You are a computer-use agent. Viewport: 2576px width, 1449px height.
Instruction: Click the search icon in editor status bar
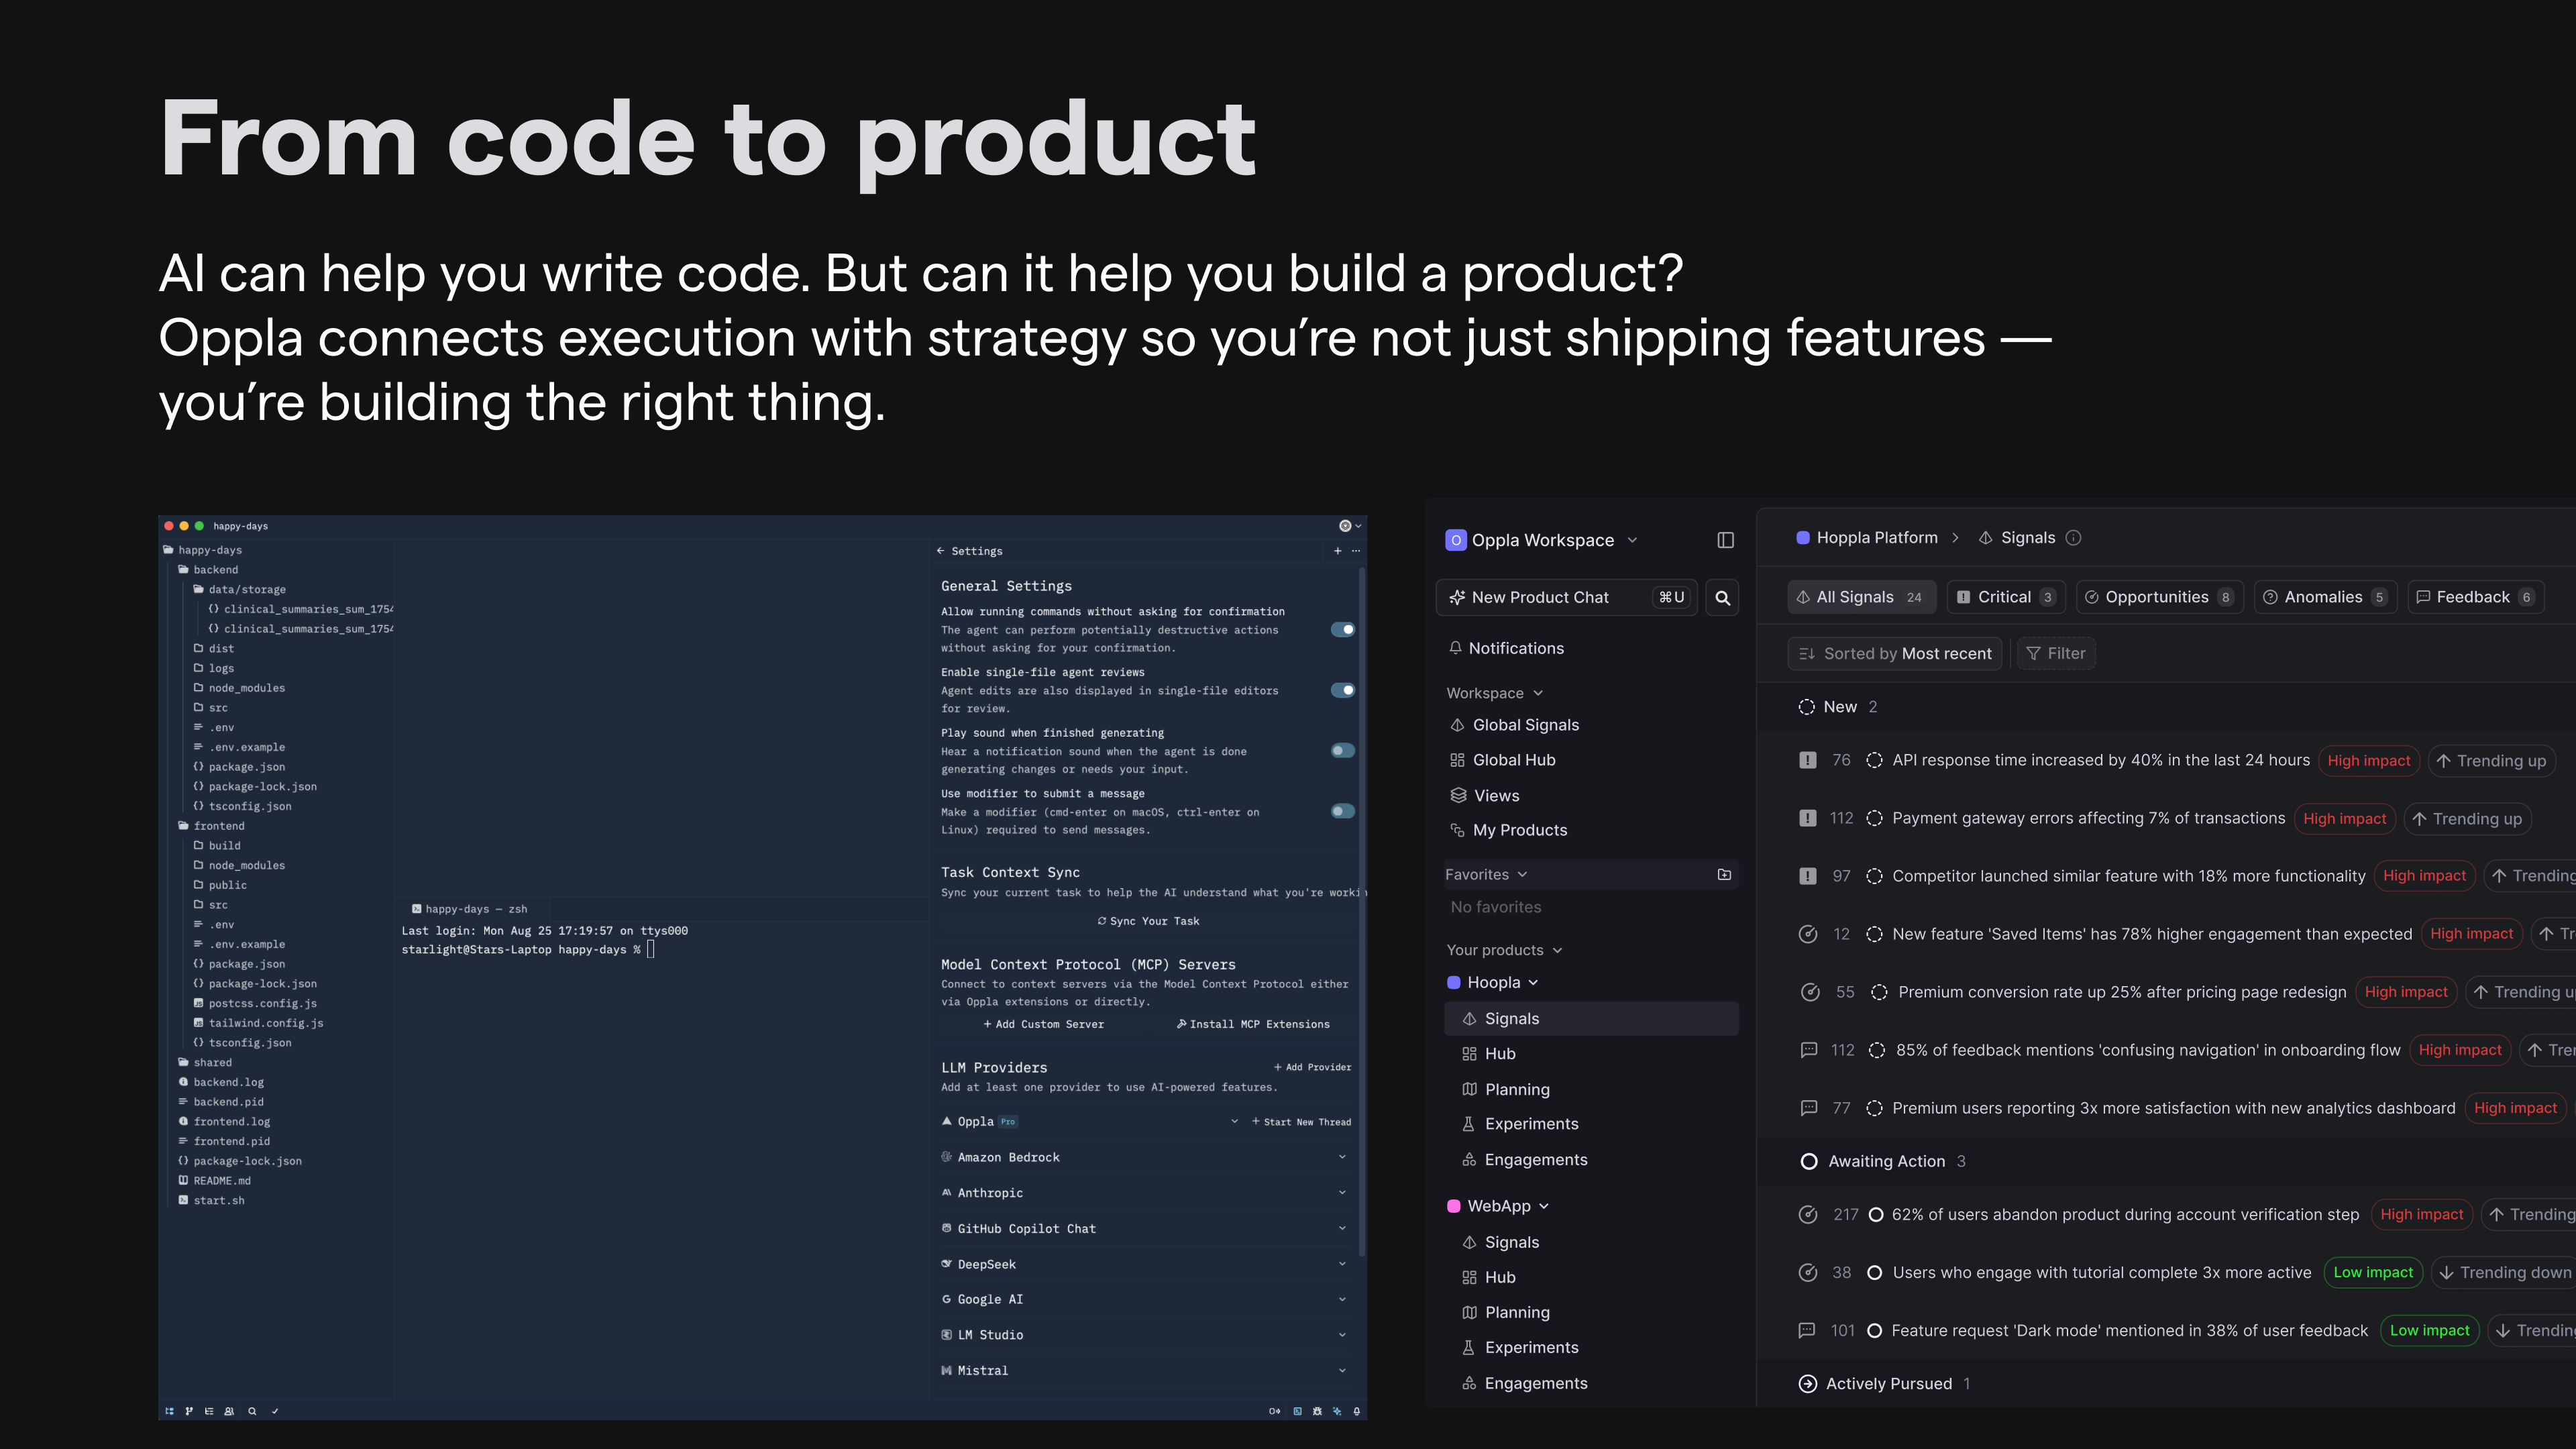[252, 1411]
